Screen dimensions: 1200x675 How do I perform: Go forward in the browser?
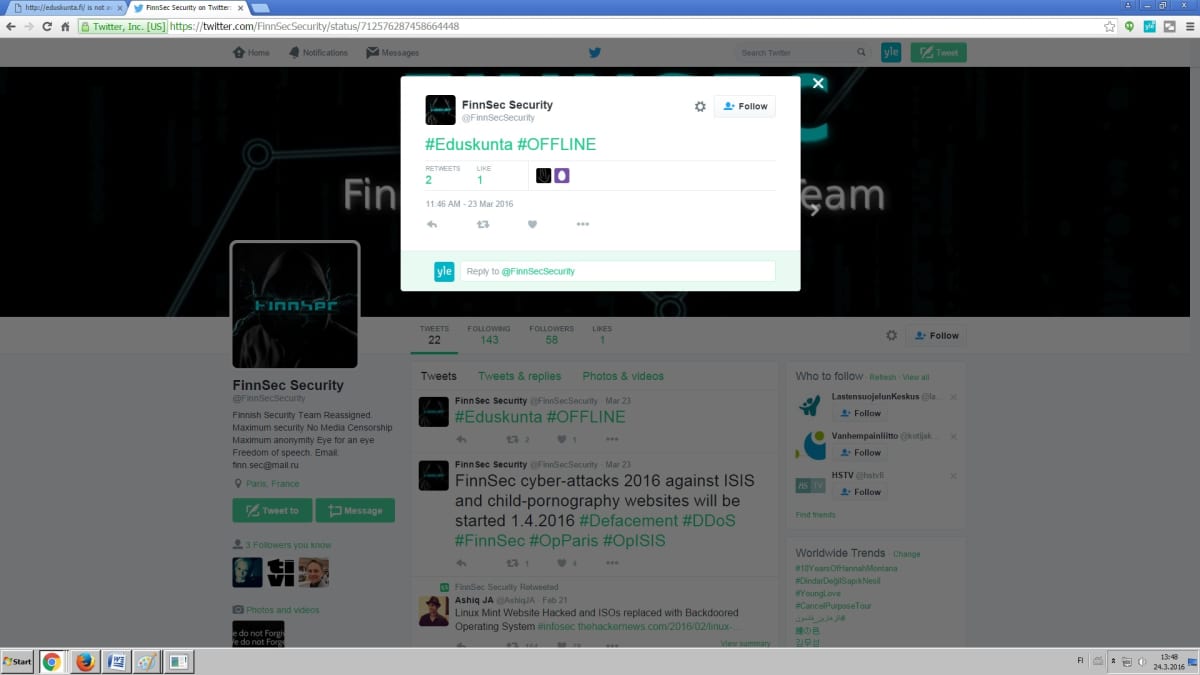[x=28, y=27]
